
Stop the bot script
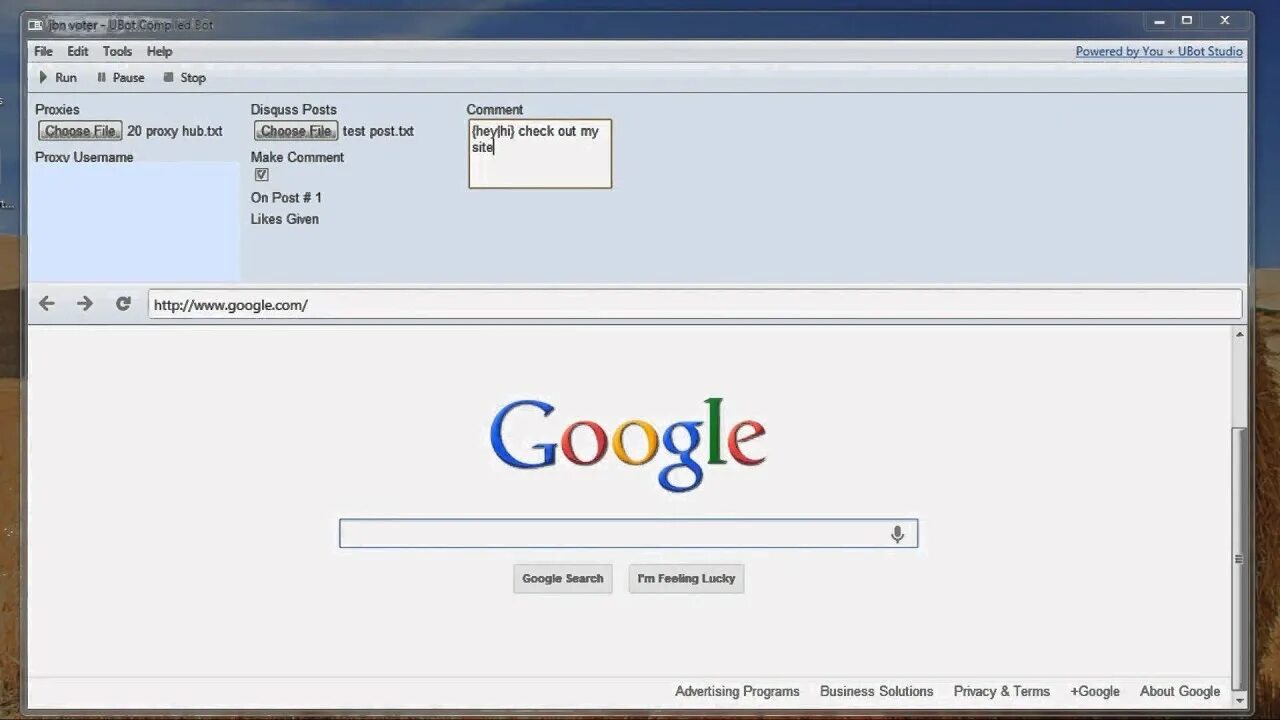[184, 77]
